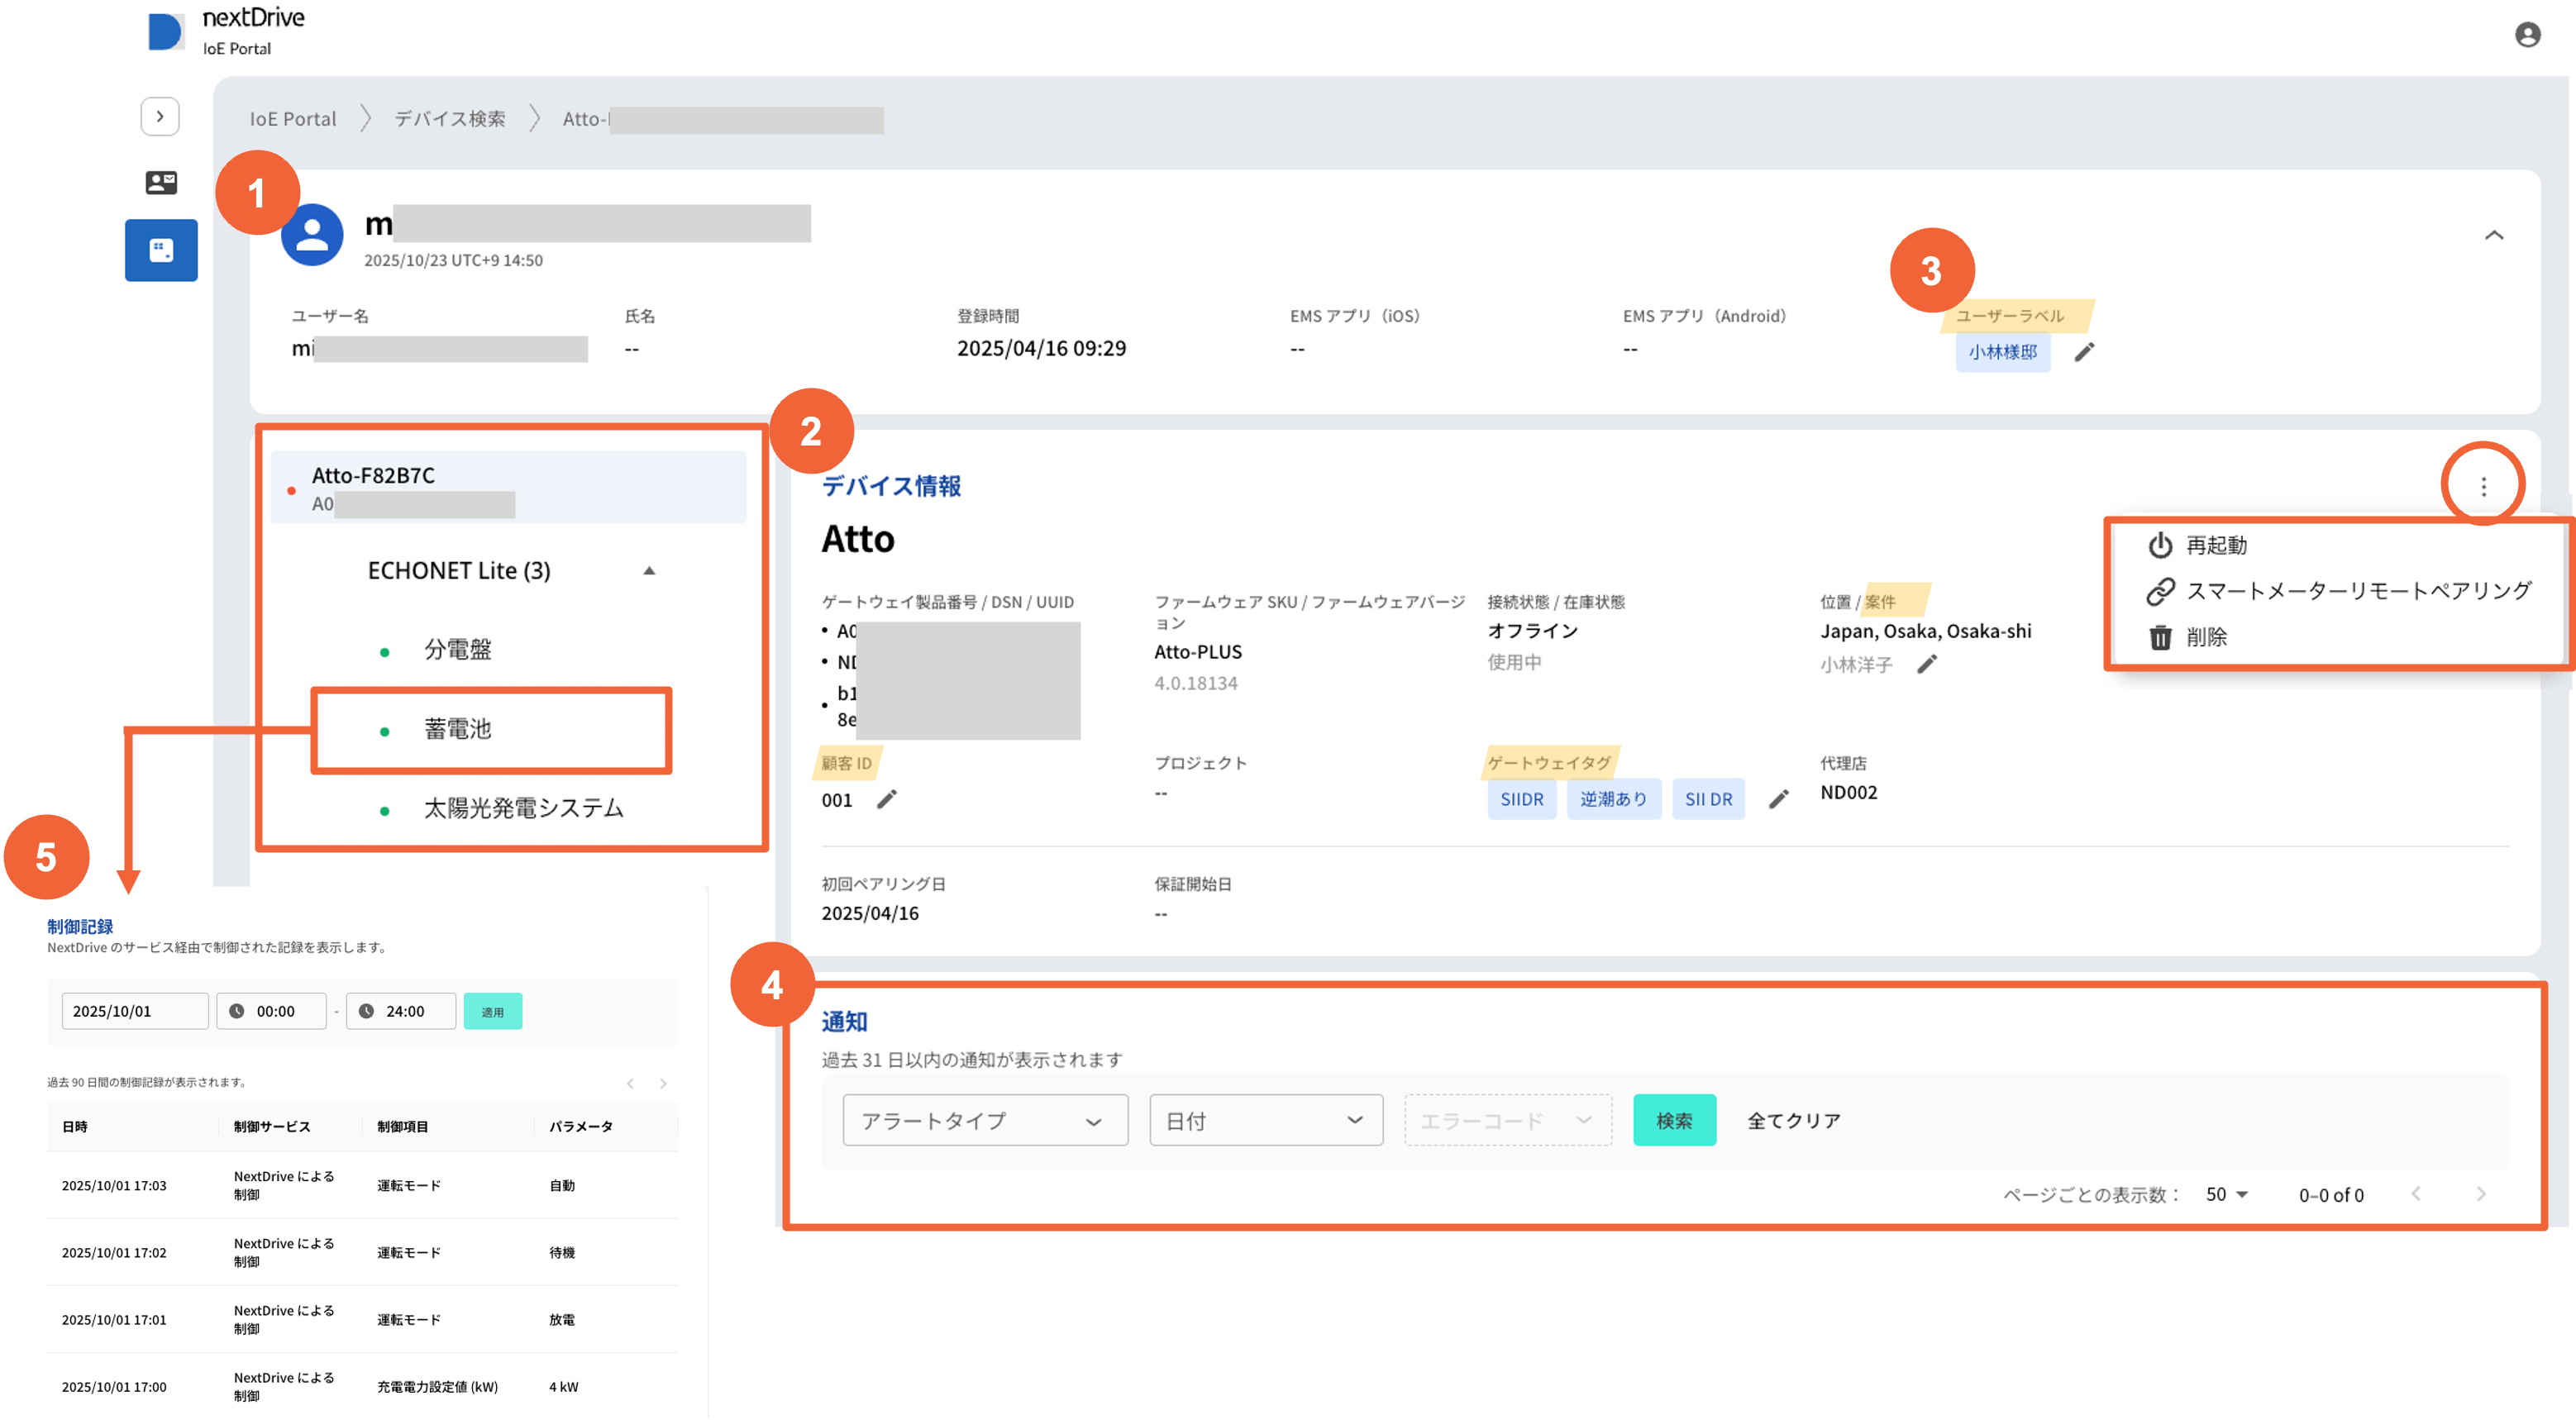The width and height of the screenshot is (2576, 1420).
Task: Go to IoE Portal breadcrumb
Action: [x=293, y=119]
